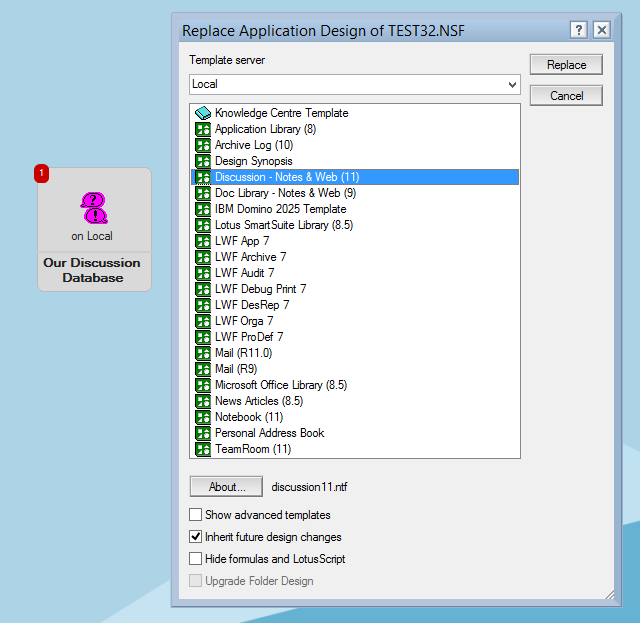640x623 pixels.
Task: Click the Archive Log template icon
Action: 202,145
